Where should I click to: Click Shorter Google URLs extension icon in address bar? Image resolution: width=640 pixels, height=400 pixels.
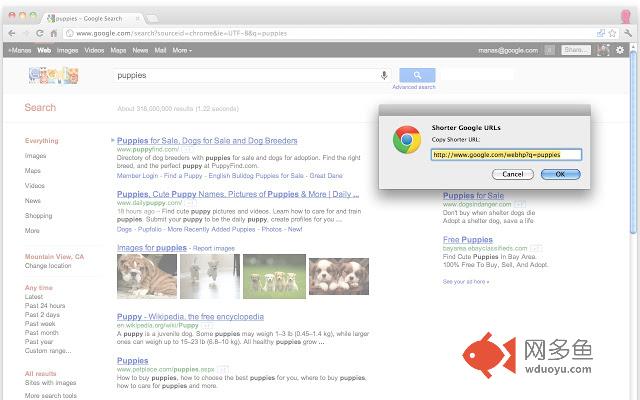[x=601, y=33]
